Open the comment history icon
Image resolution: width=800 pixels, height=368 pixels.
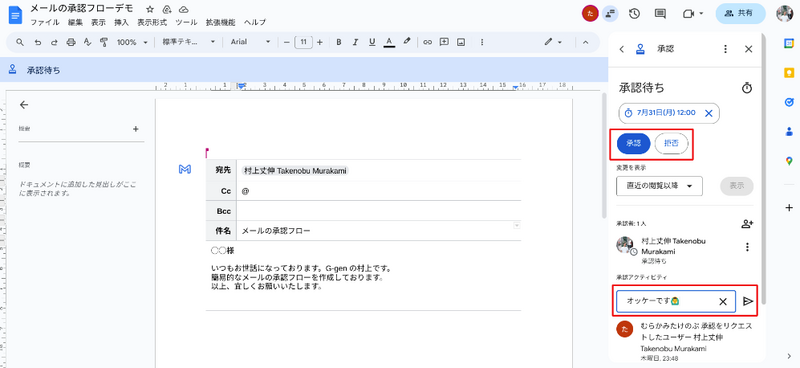pyautogui.click(x=660, y=14)
